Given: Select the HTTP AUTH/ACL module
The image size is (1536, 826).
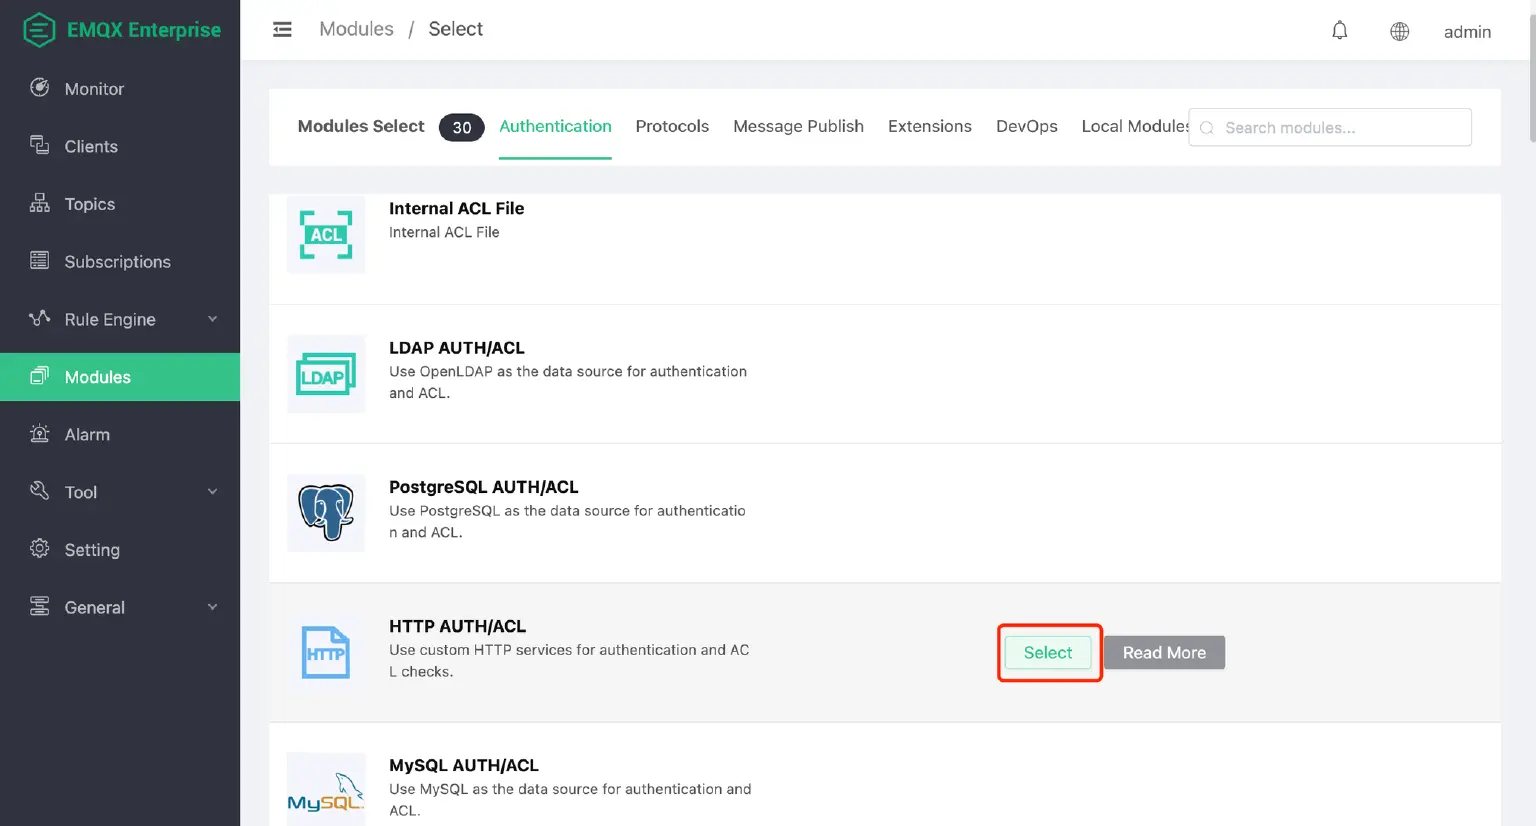Looking at the screenshot, I should 1048,652.
